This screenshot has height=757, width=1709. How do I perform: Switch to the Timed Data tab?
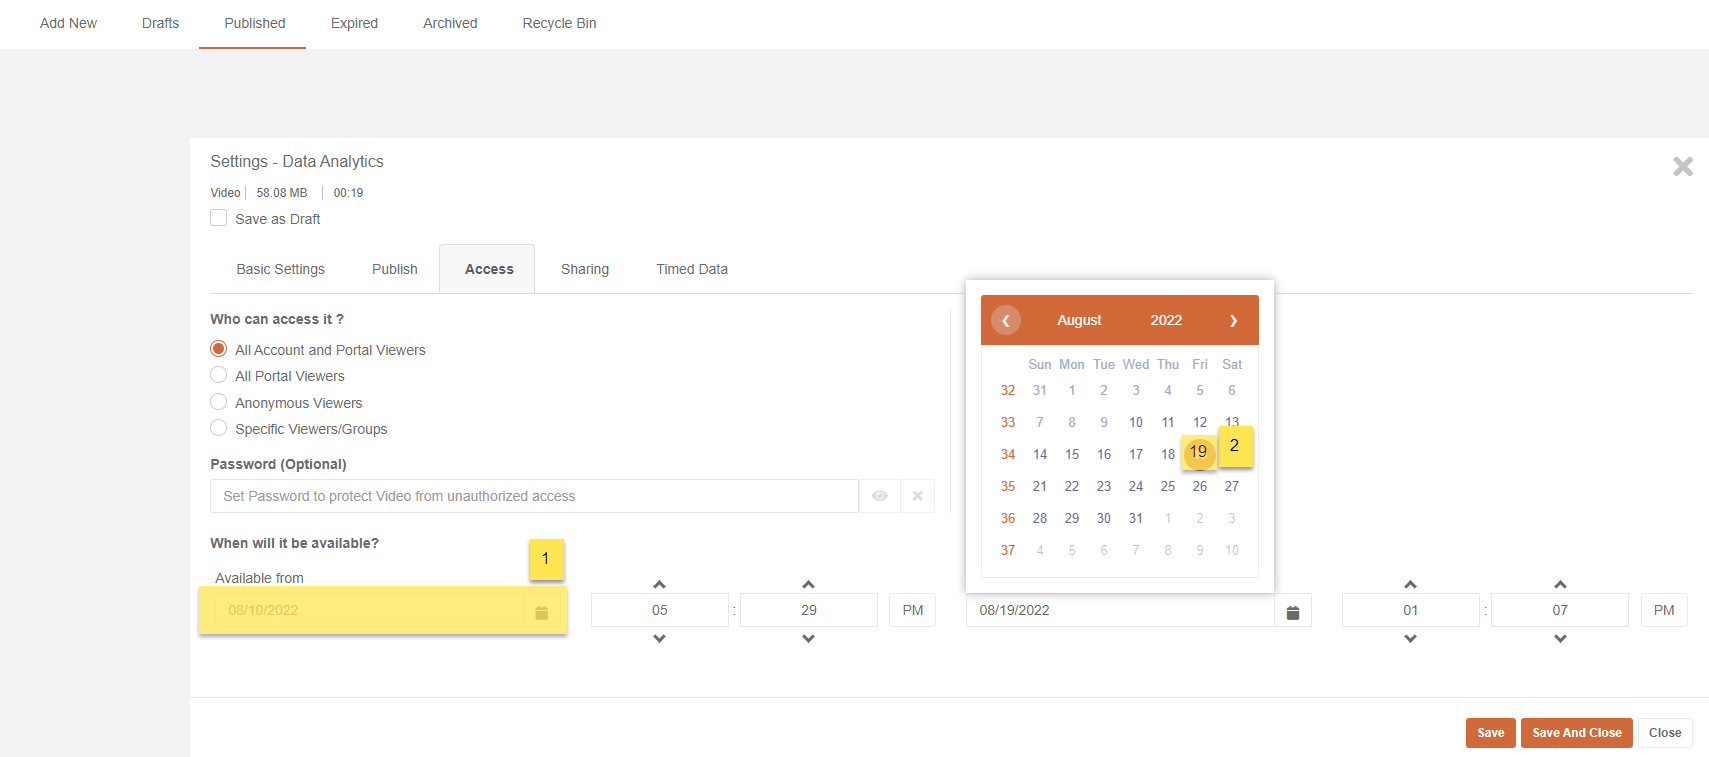[692, 269]
